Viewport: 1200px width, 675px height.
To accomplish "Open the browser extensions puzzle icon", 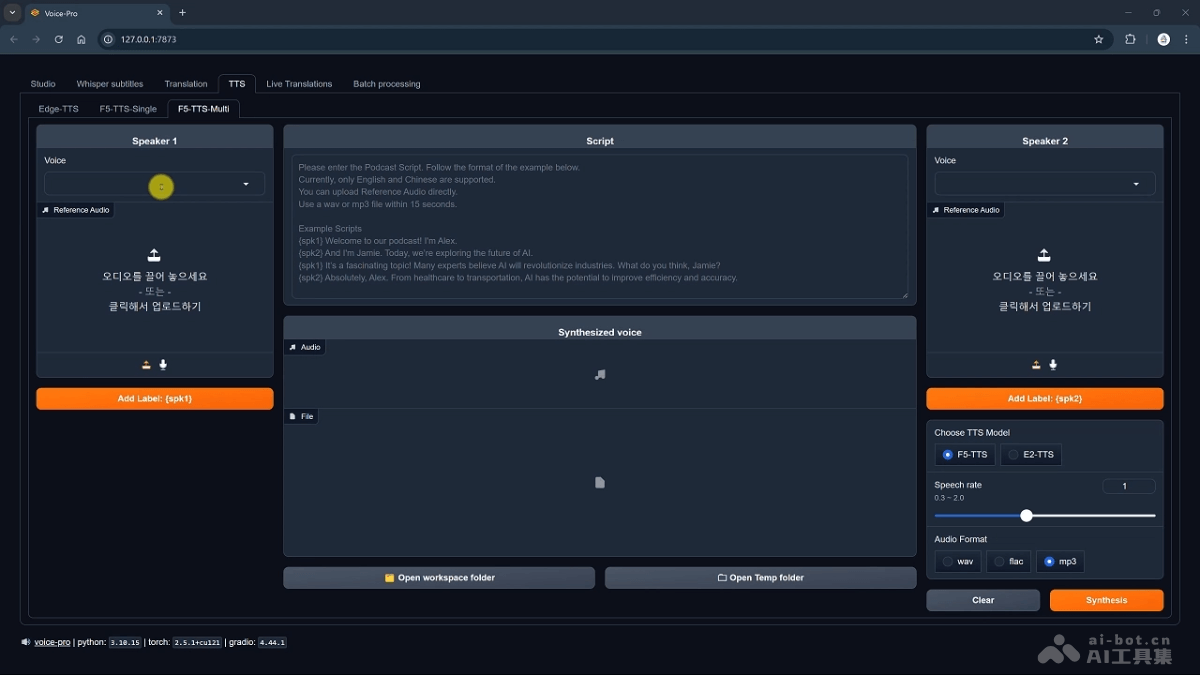I will click(1130, 39).
